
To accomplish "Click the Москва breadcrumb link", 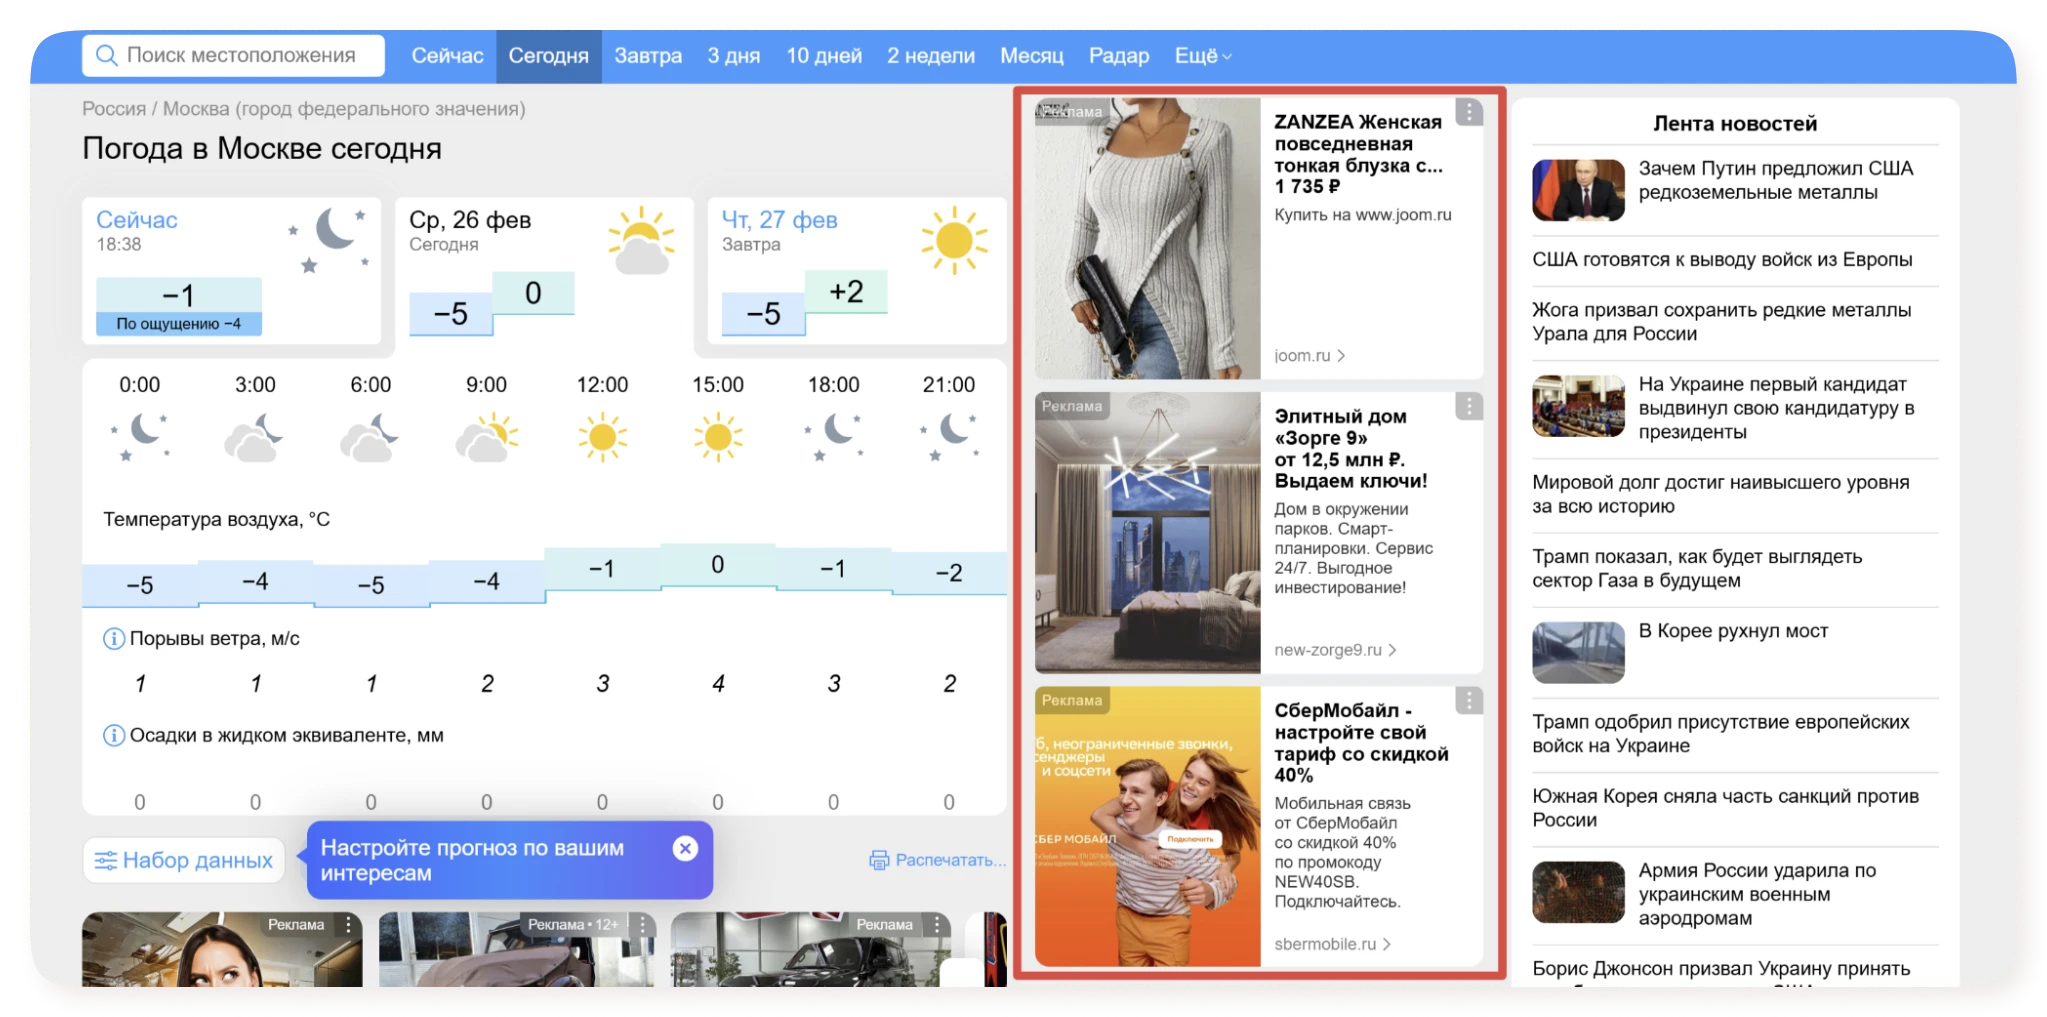I will [344, 109].
